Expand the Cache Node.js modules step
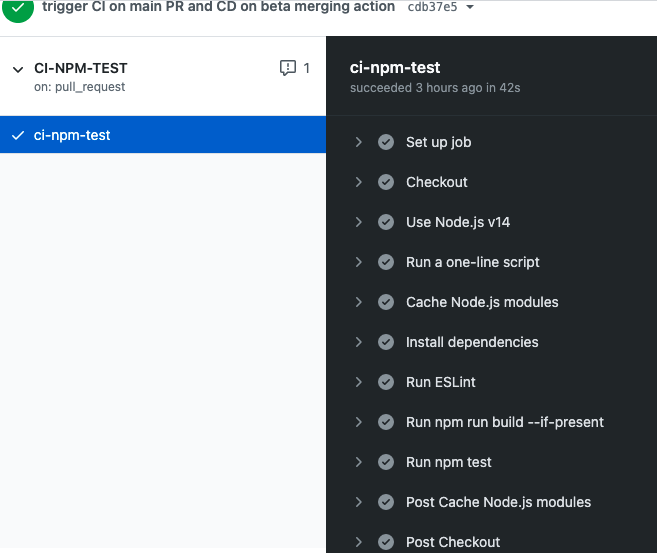657x553 pixels. pos(358,302)
